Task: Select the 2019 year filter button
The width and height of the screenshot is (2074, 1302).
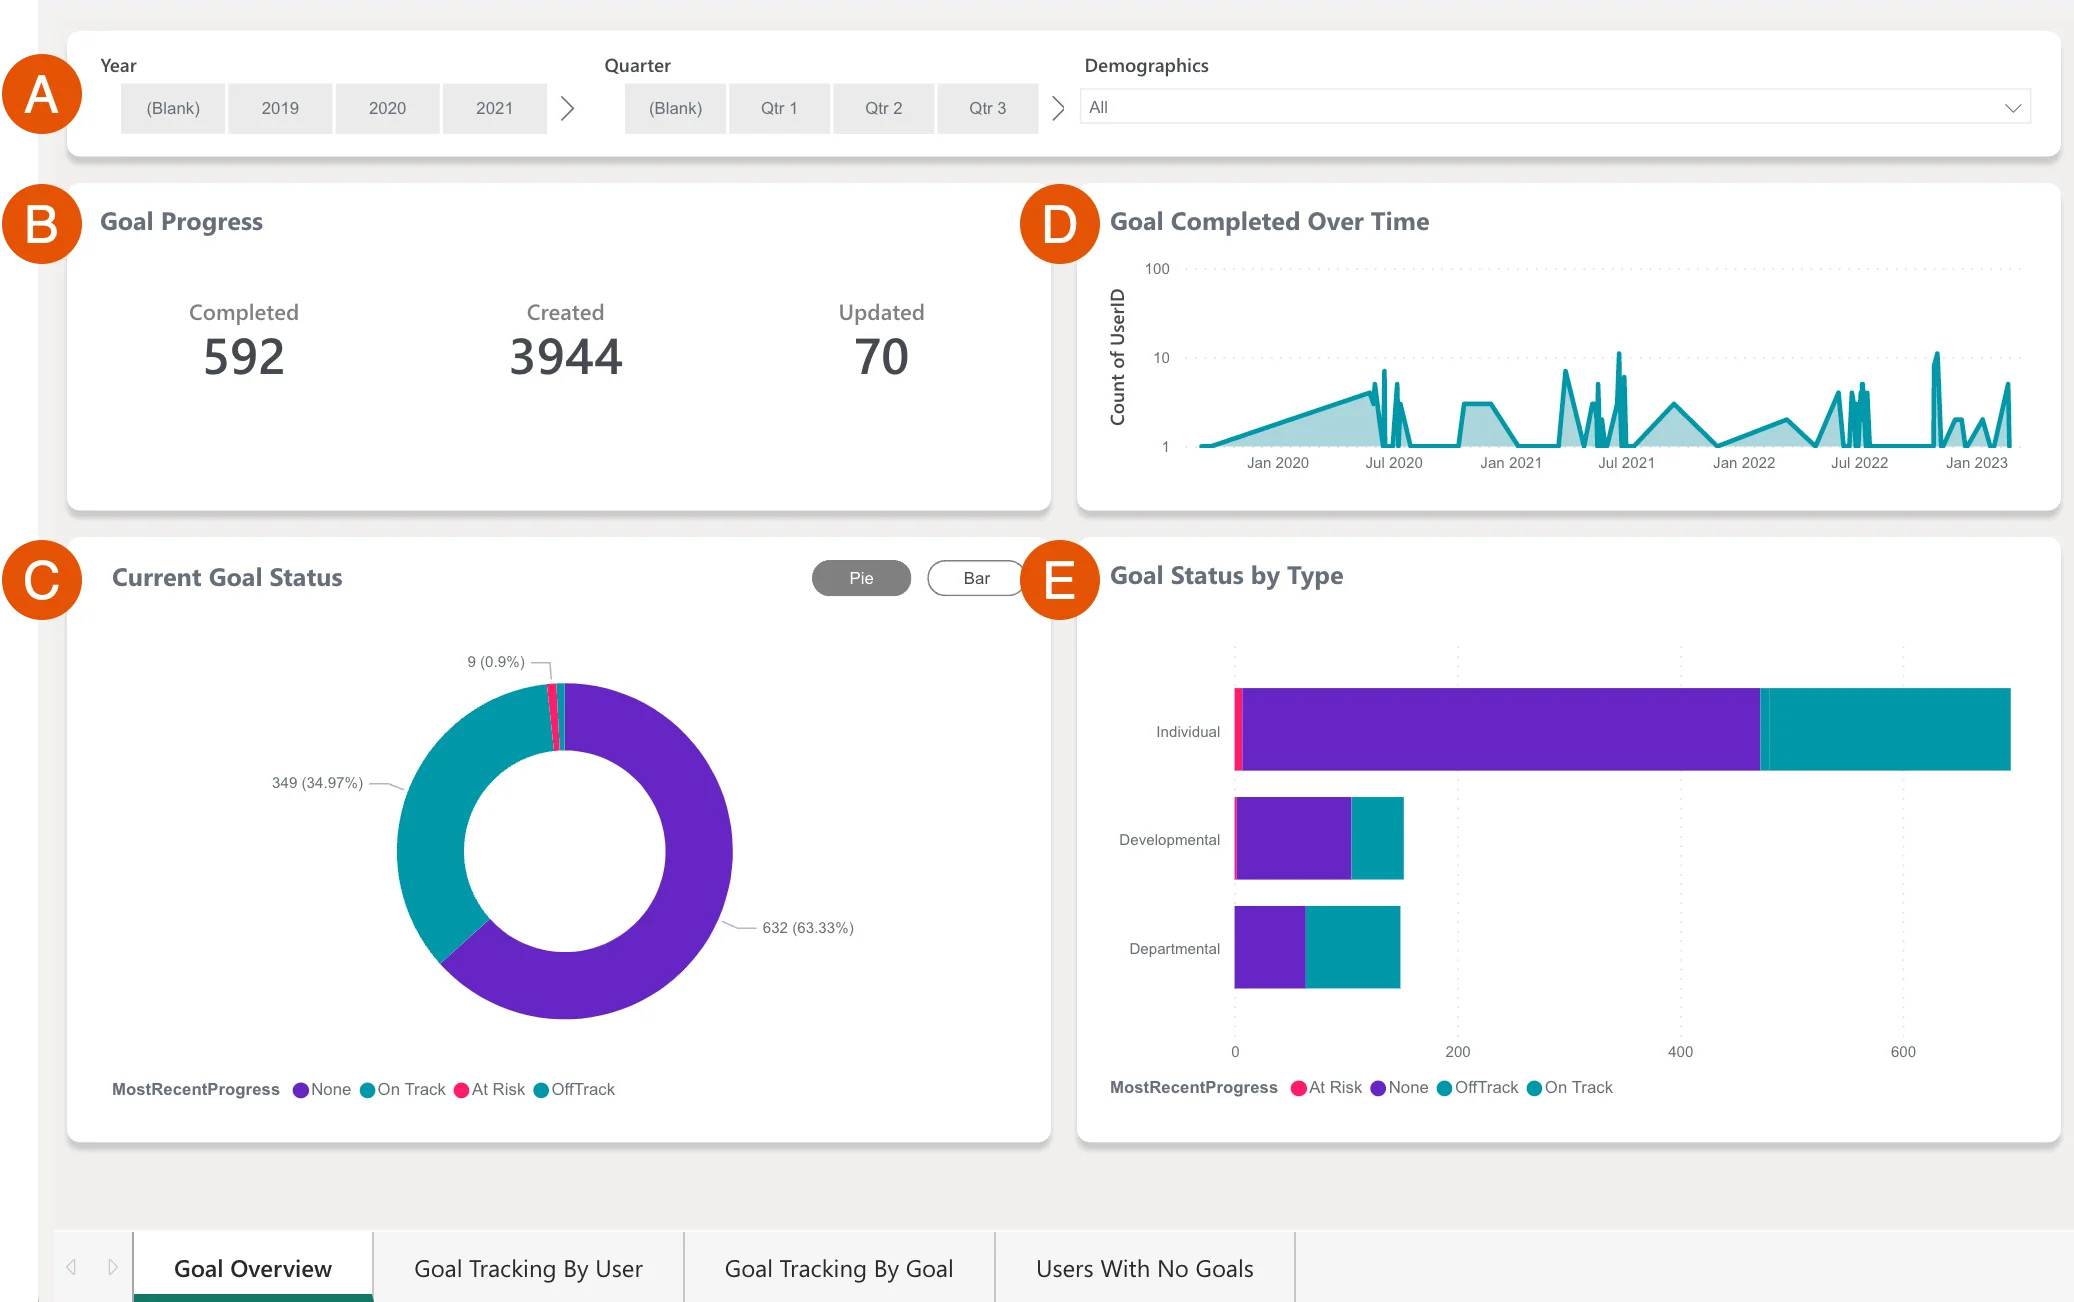Action: (280, 108)
